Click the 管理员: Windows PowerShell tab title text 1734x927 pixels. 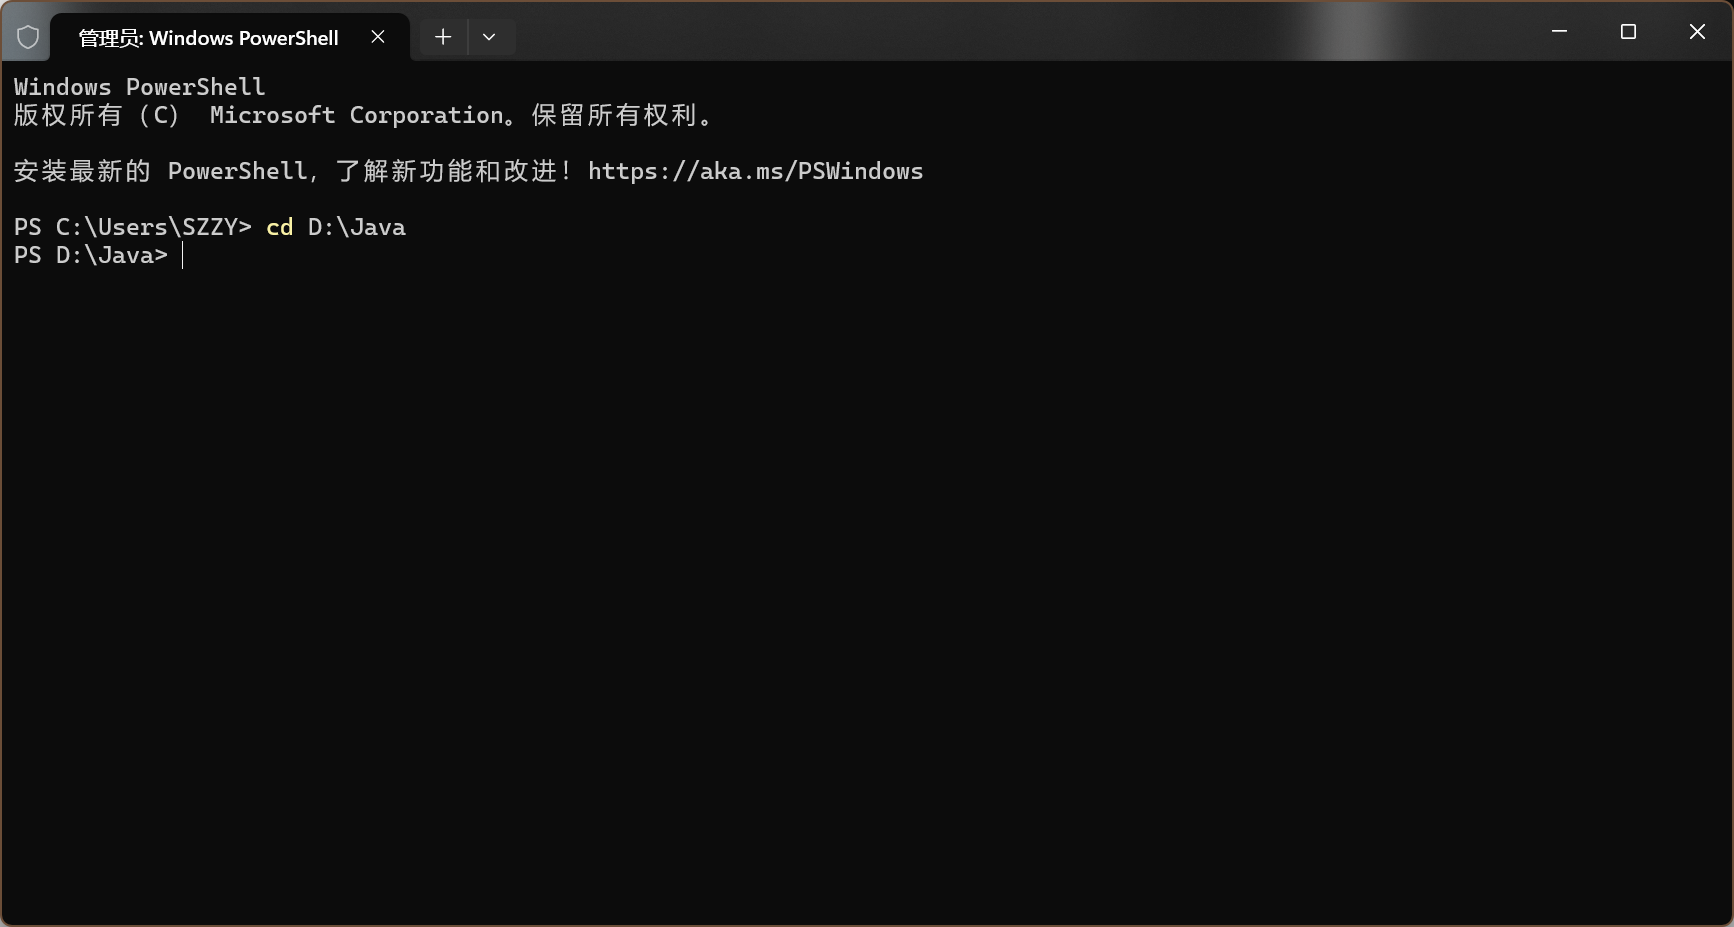[210, 37]
